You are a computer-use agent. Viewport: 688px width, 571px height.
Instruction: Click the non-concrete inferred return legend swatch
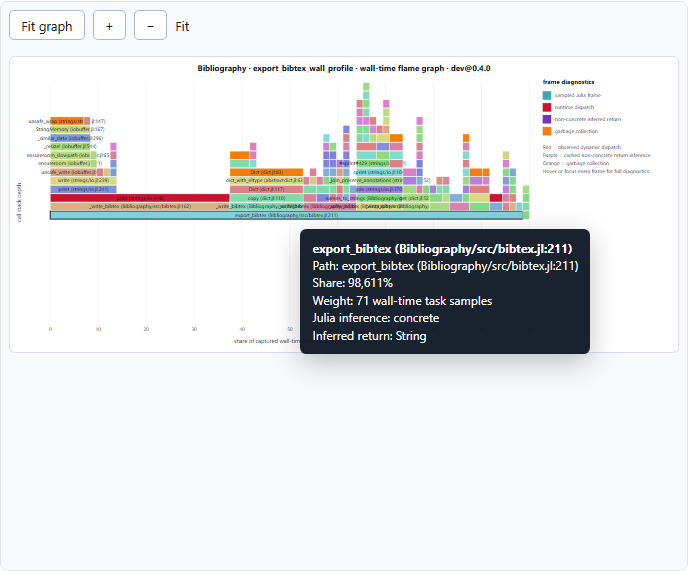547,119
